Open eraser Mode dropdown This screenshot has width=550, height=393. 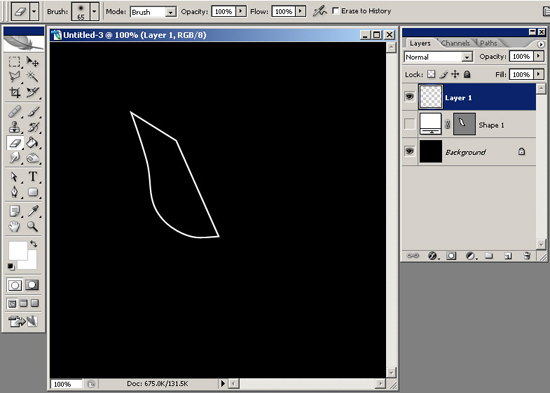(170, 12)
